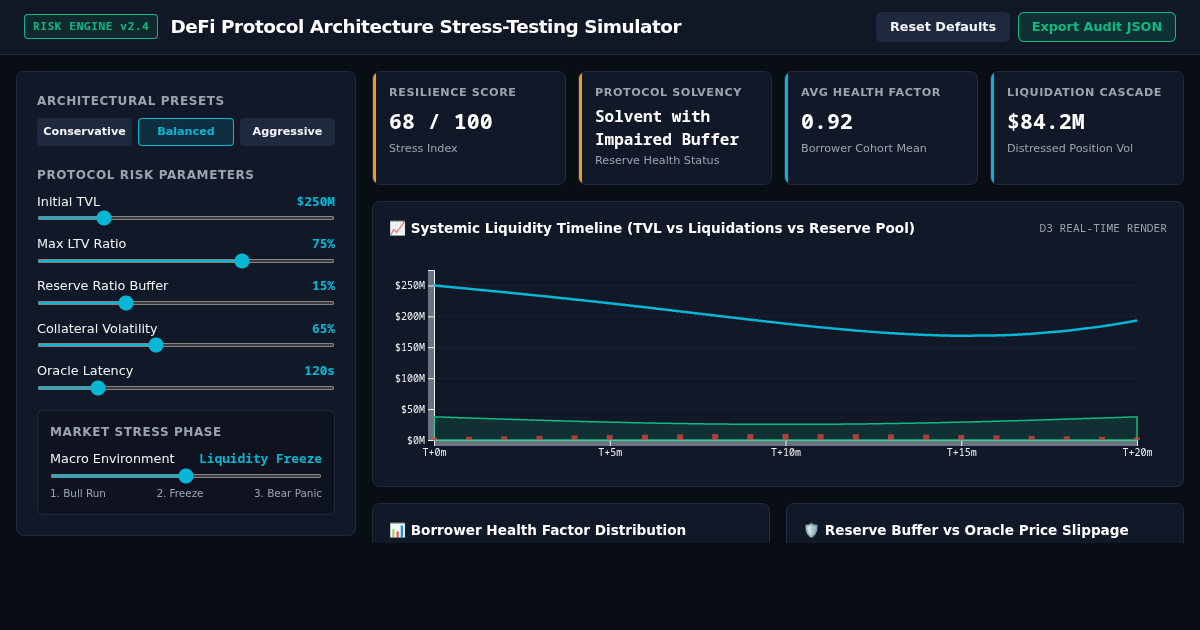
Task: Click the Reserve Health Status subtitle
Action: 657,161
